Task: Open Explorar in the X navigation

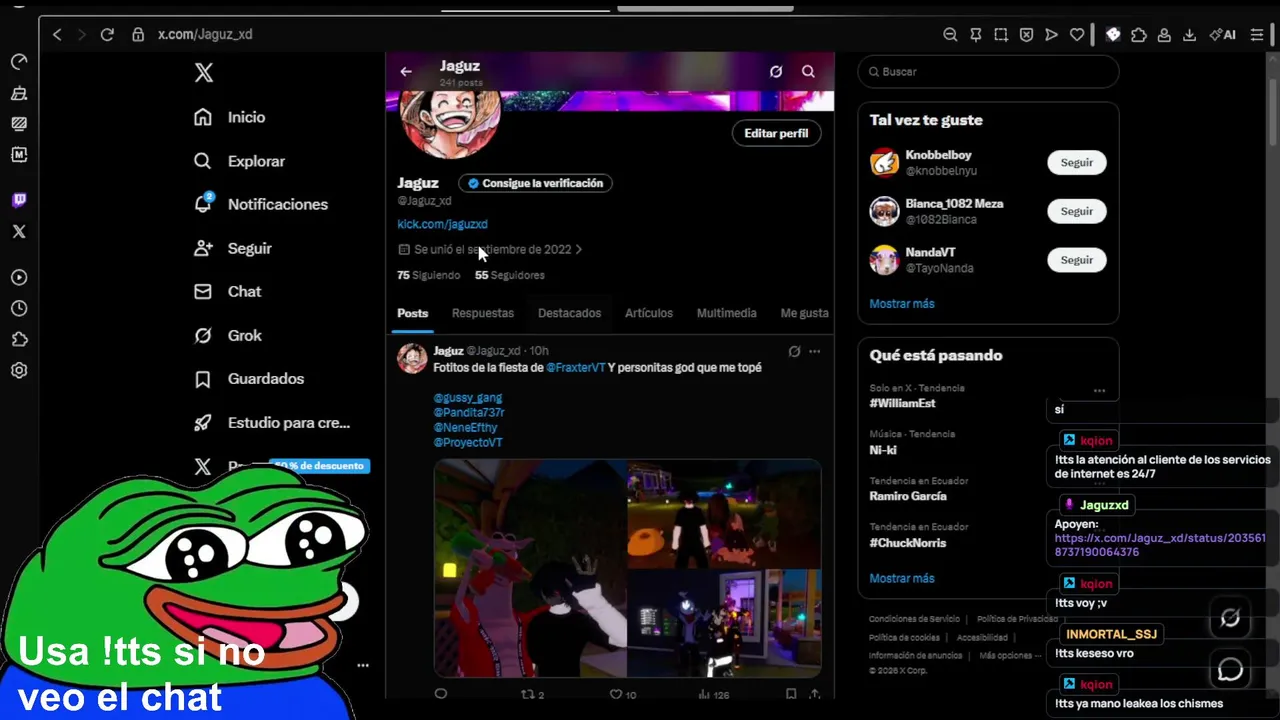Action: 239,161
